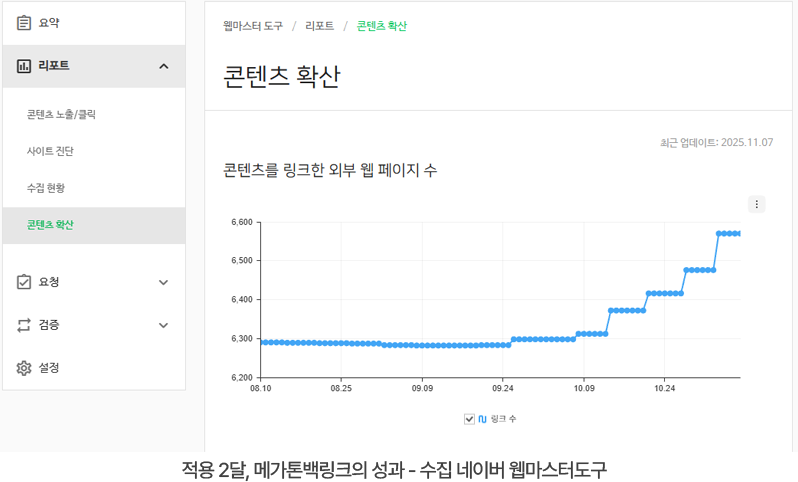
Task: Click the 리포트 bar chart icon
Action: coord(24,66)
